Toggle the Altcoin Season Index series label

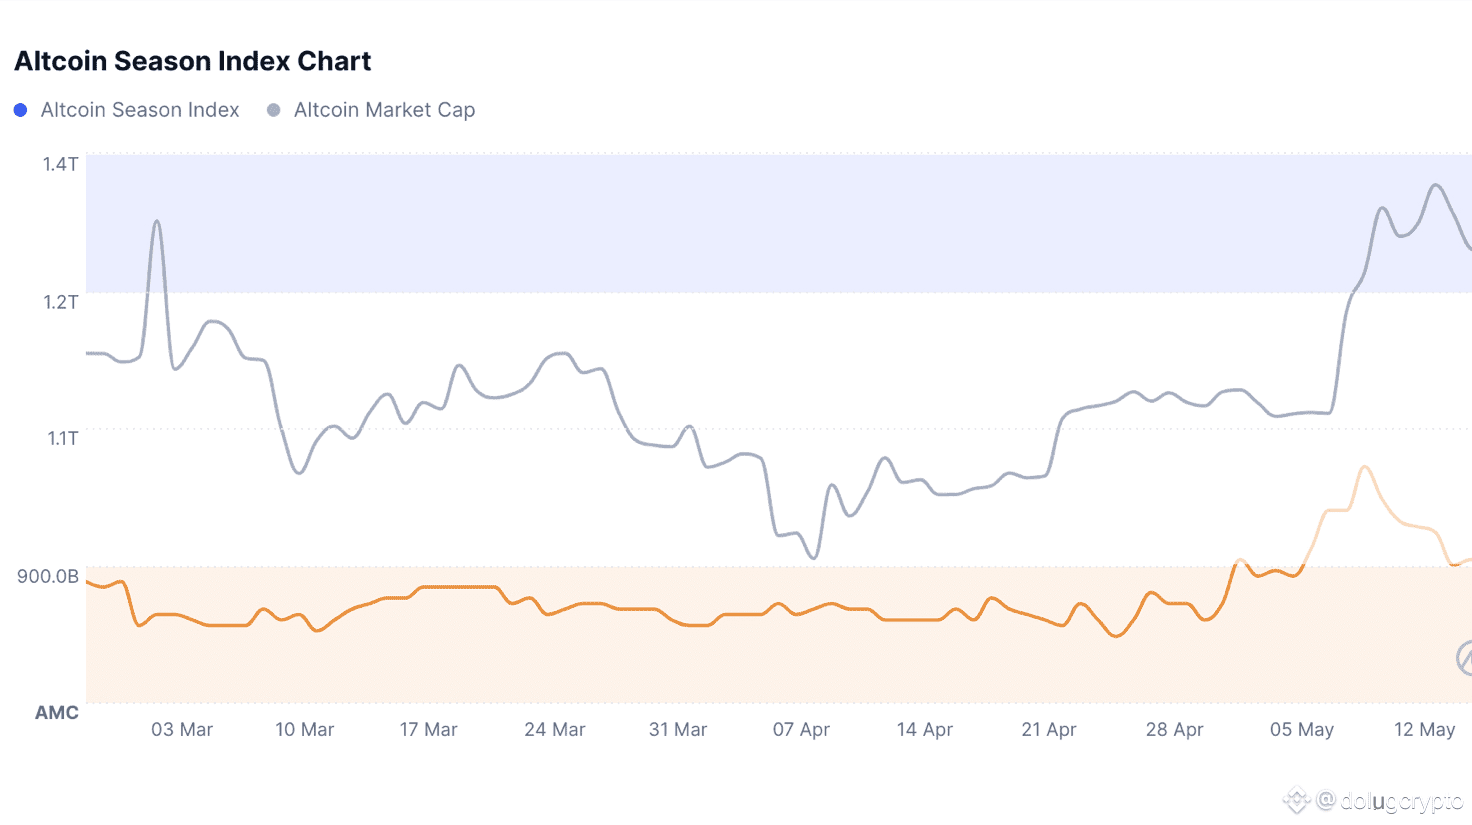140,110
